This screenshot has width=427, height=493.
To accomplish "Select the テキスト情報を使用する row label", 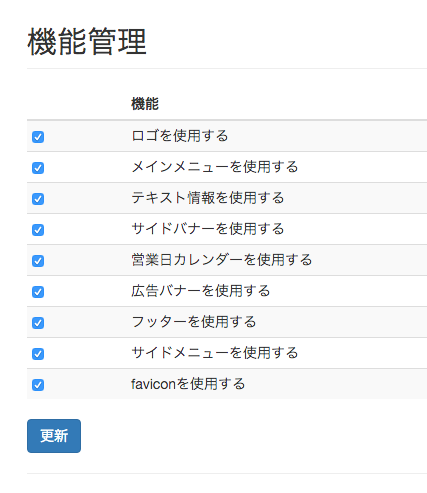I will point(208,198).
